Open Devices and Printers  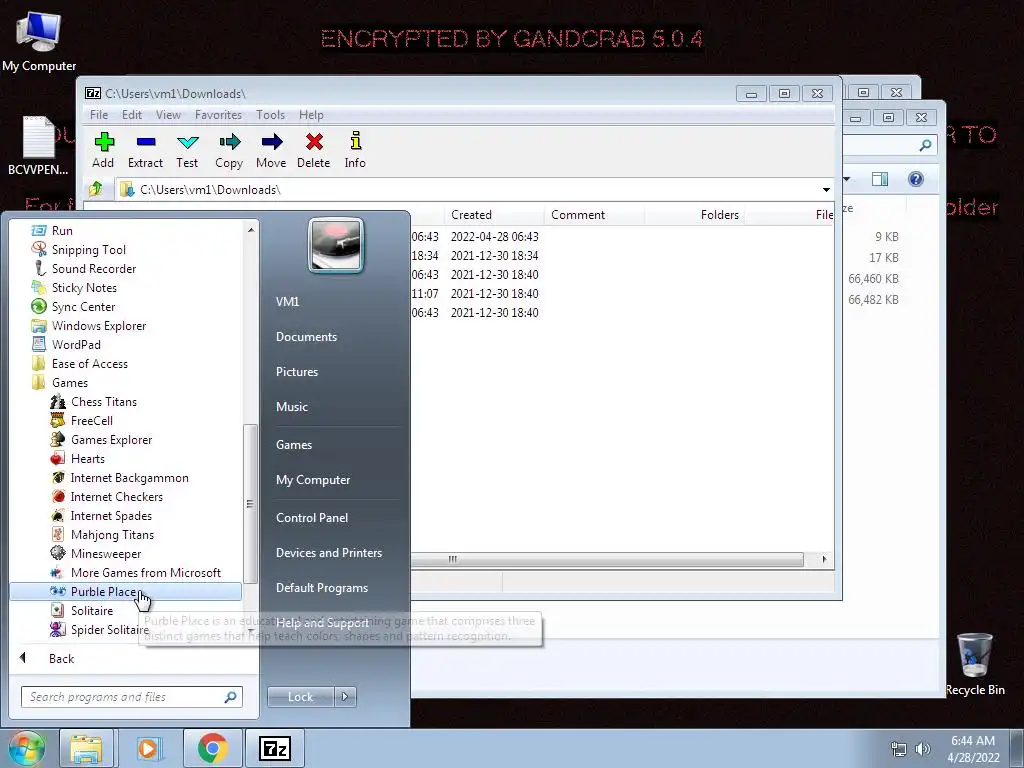328,552
